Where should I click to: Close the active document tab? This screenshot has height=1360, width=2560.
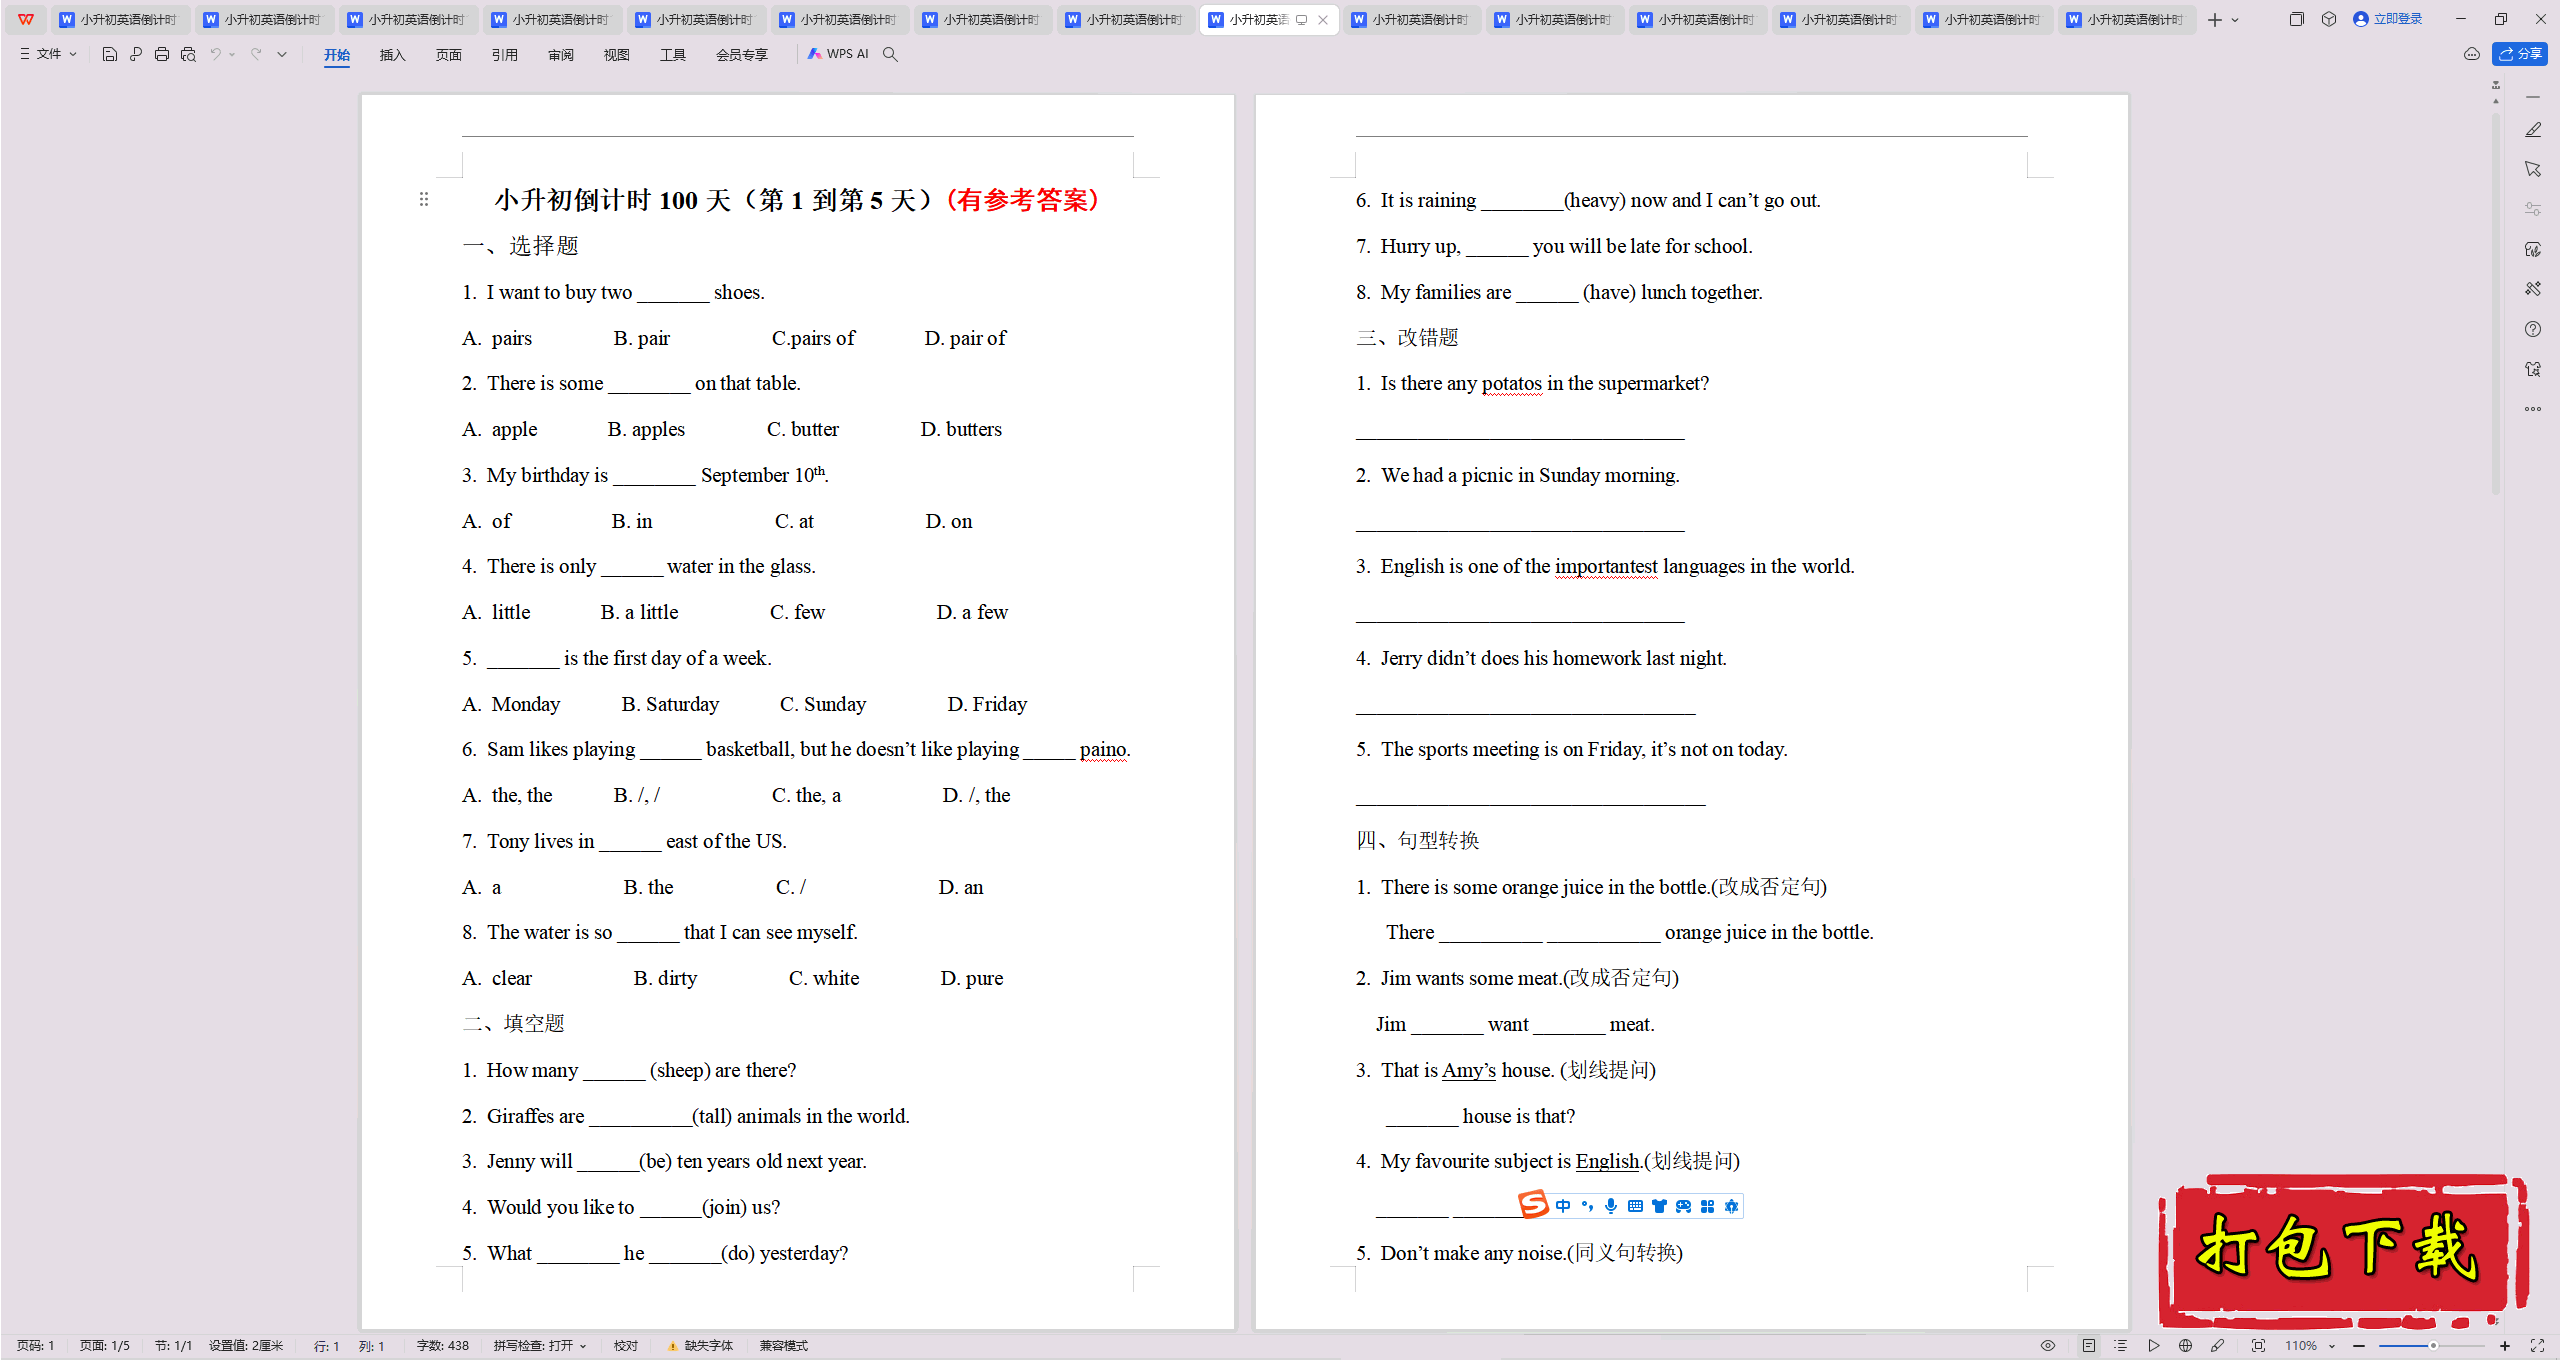(x=1323, y=20)
